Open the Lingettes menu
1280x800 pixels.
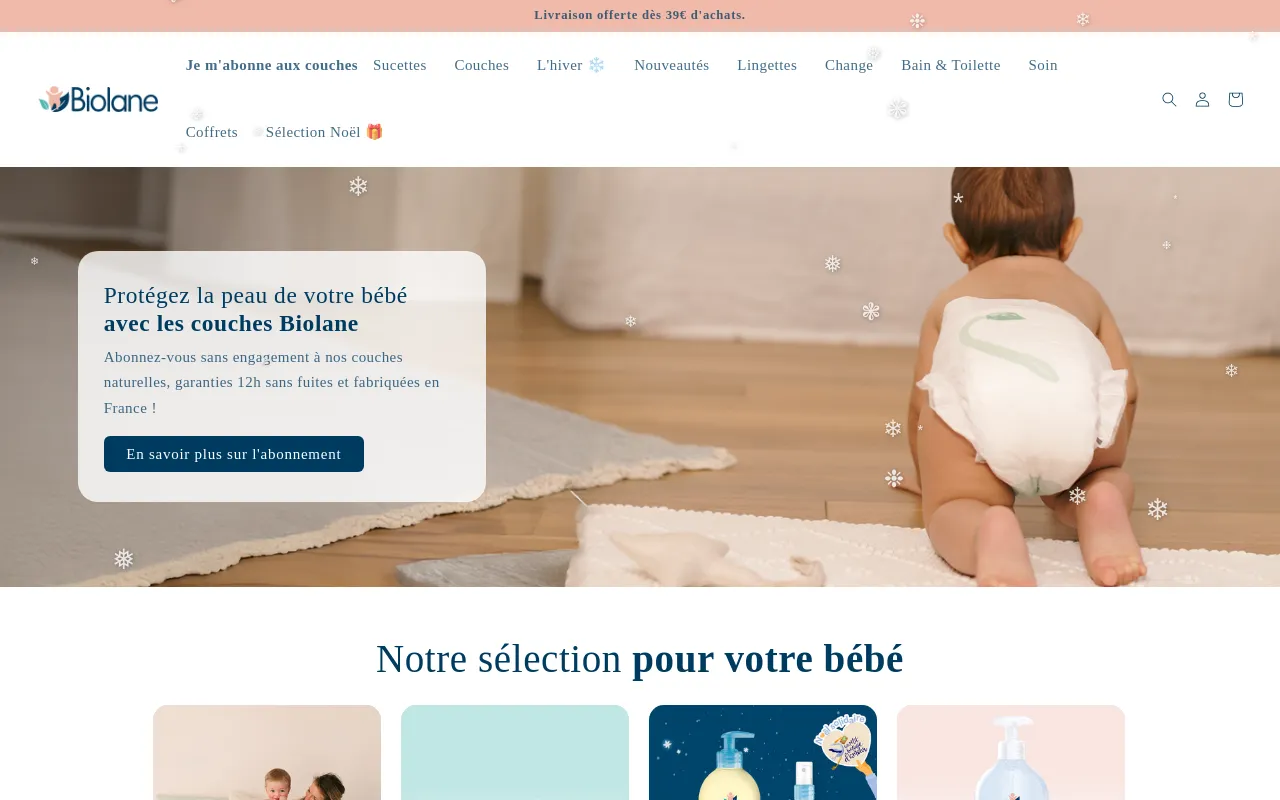(x=767, y=65)
